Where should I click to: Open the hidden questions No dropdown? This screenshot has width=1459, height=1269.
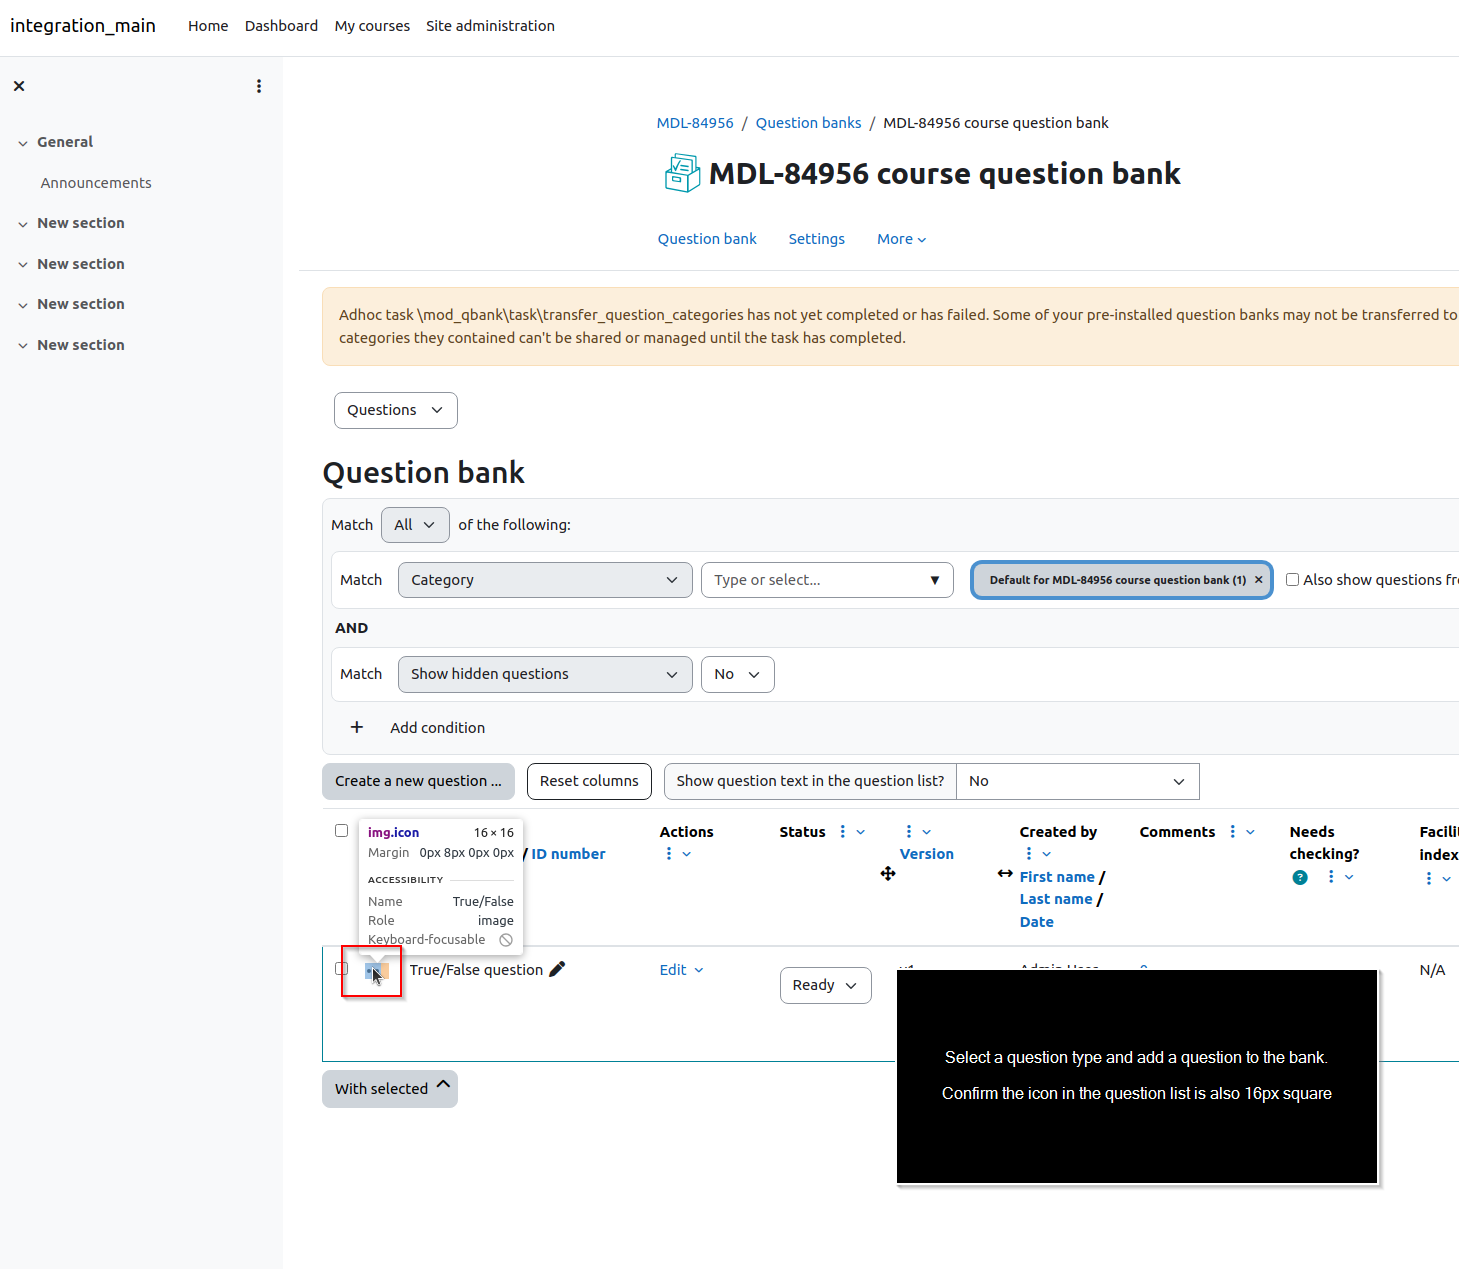tap(738, 674)
